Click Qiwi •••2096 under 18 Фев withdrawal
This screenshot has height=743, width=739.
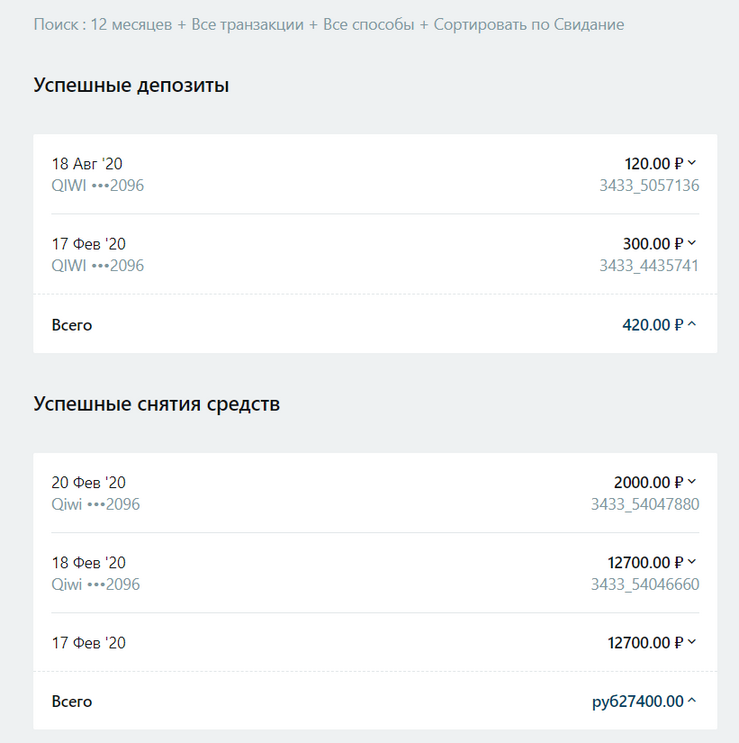(x=95, y=584)
